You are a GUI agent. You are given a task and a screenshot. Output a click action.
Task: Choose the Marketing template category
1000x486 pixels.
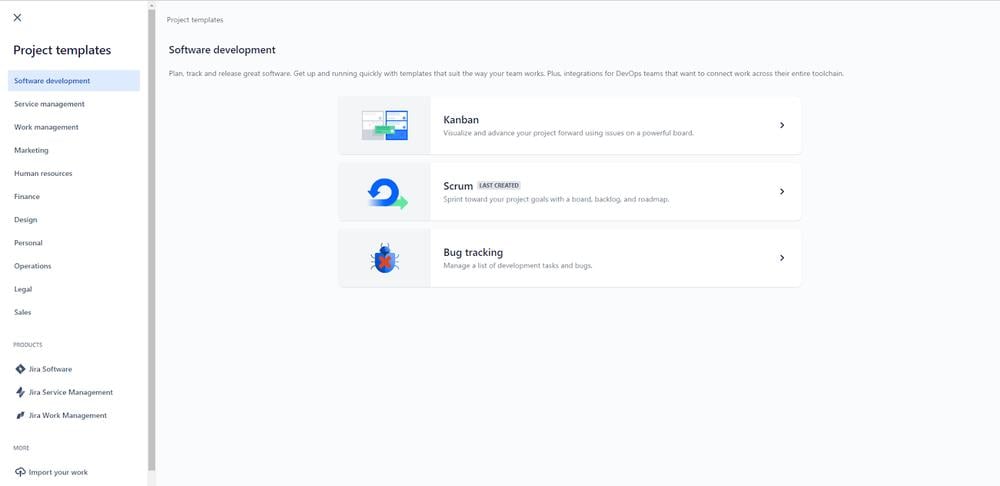31,150
